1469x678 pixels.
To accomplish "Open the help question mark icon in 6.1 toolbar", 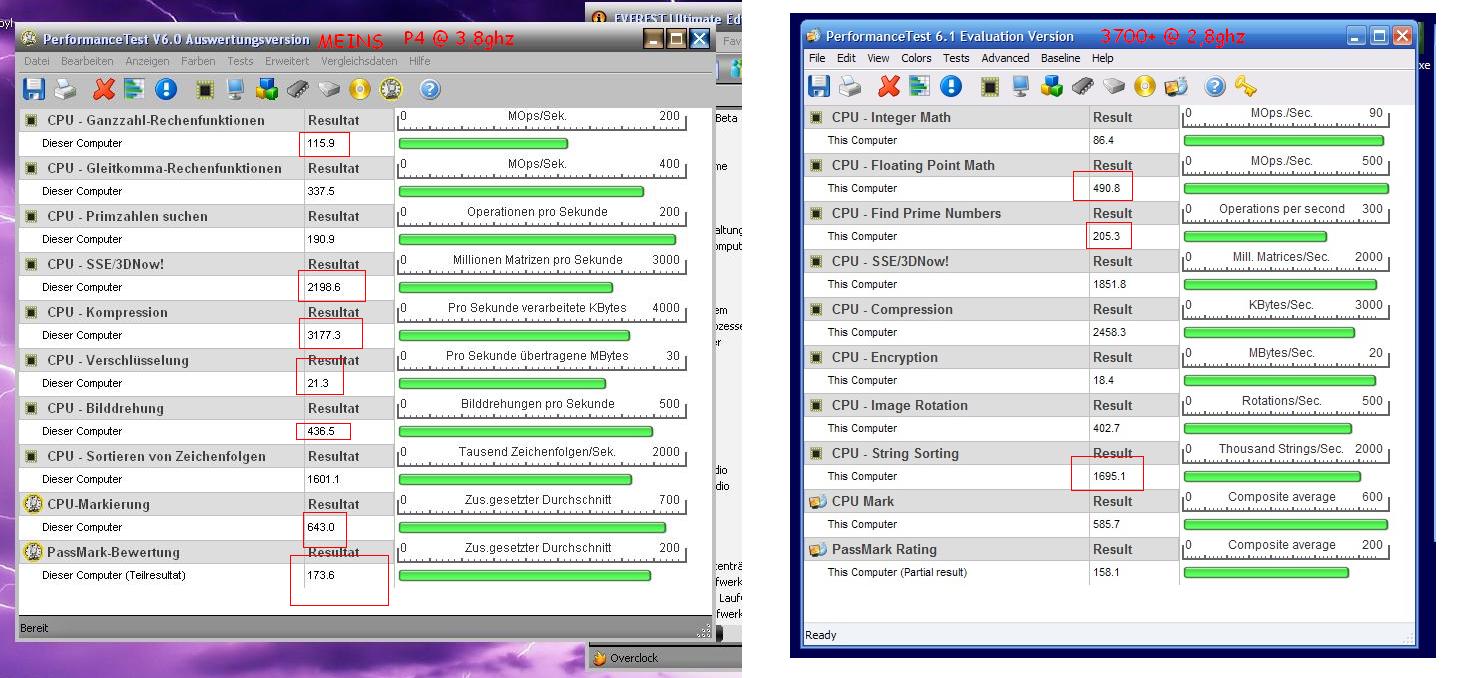I will (1215, 86).
